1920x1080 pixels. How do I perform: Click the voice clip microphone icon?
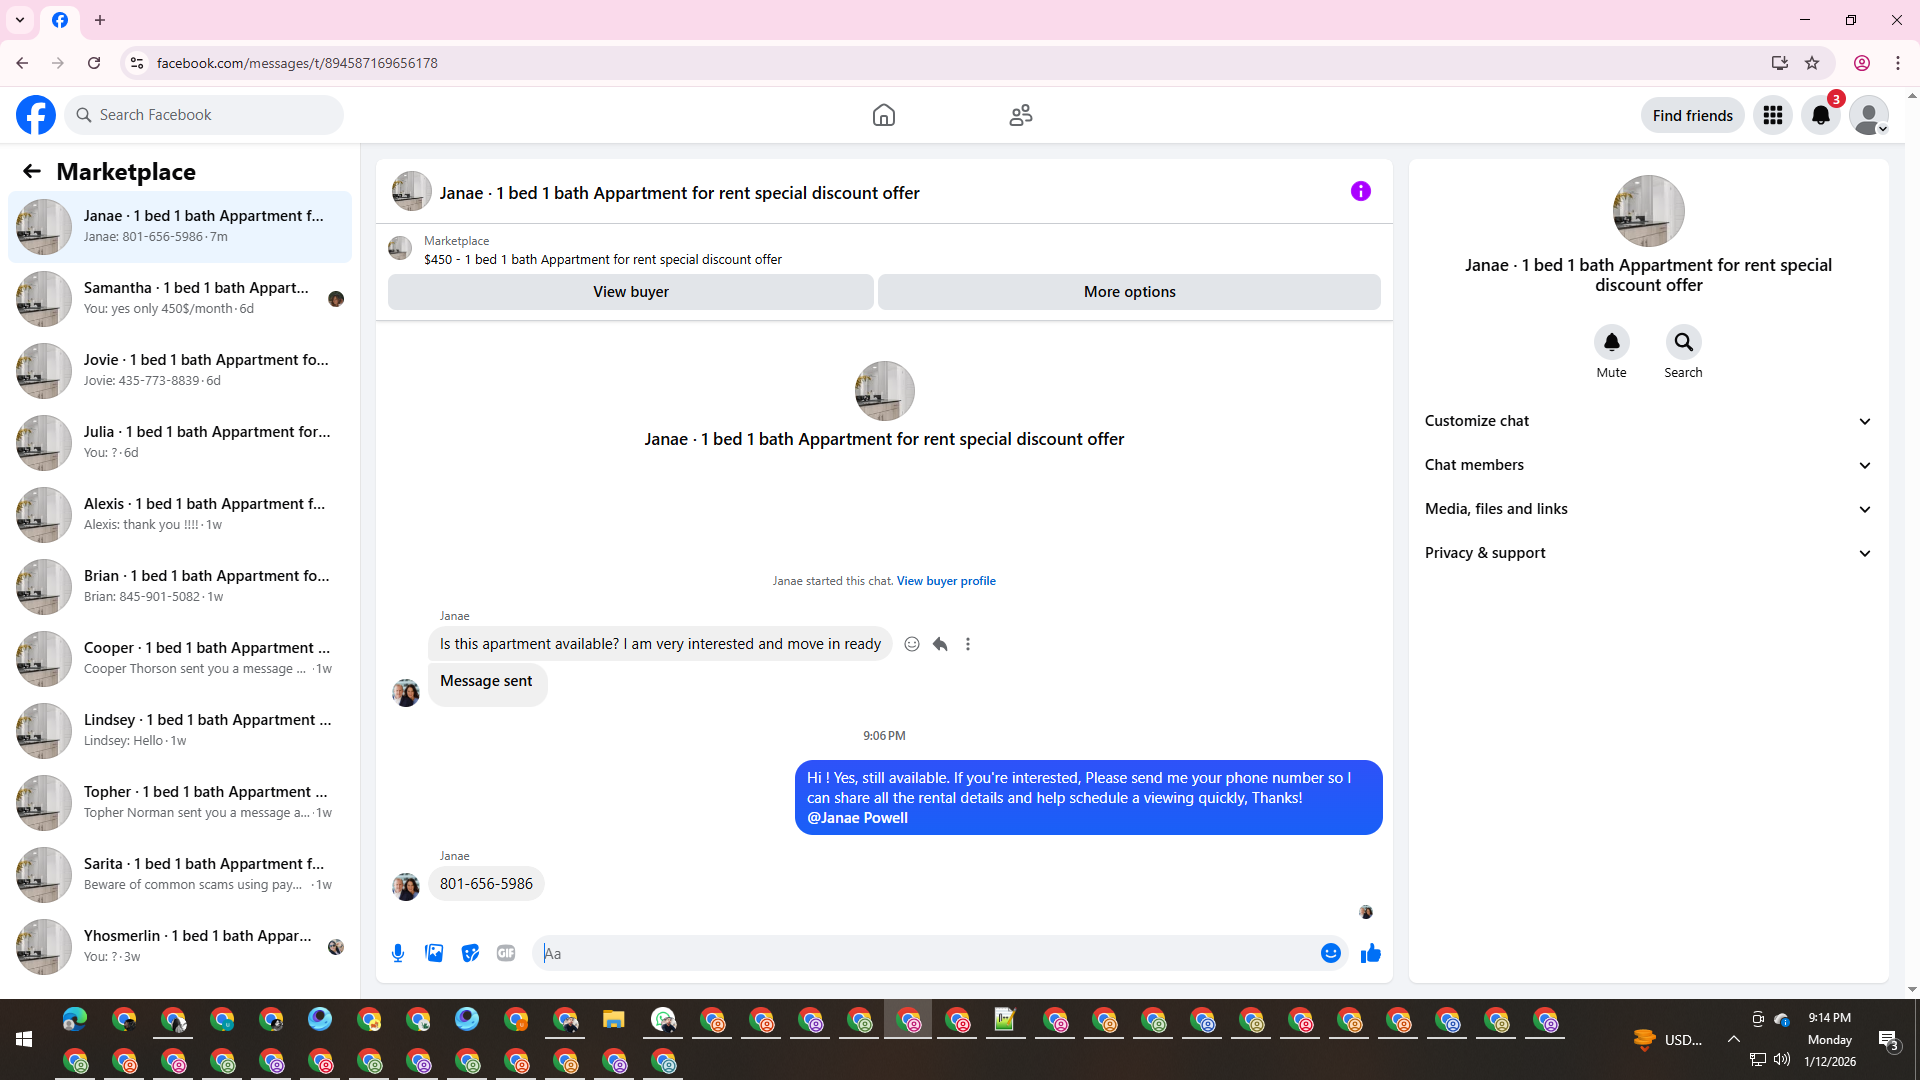pyautogui.click(x=398, y=953)
